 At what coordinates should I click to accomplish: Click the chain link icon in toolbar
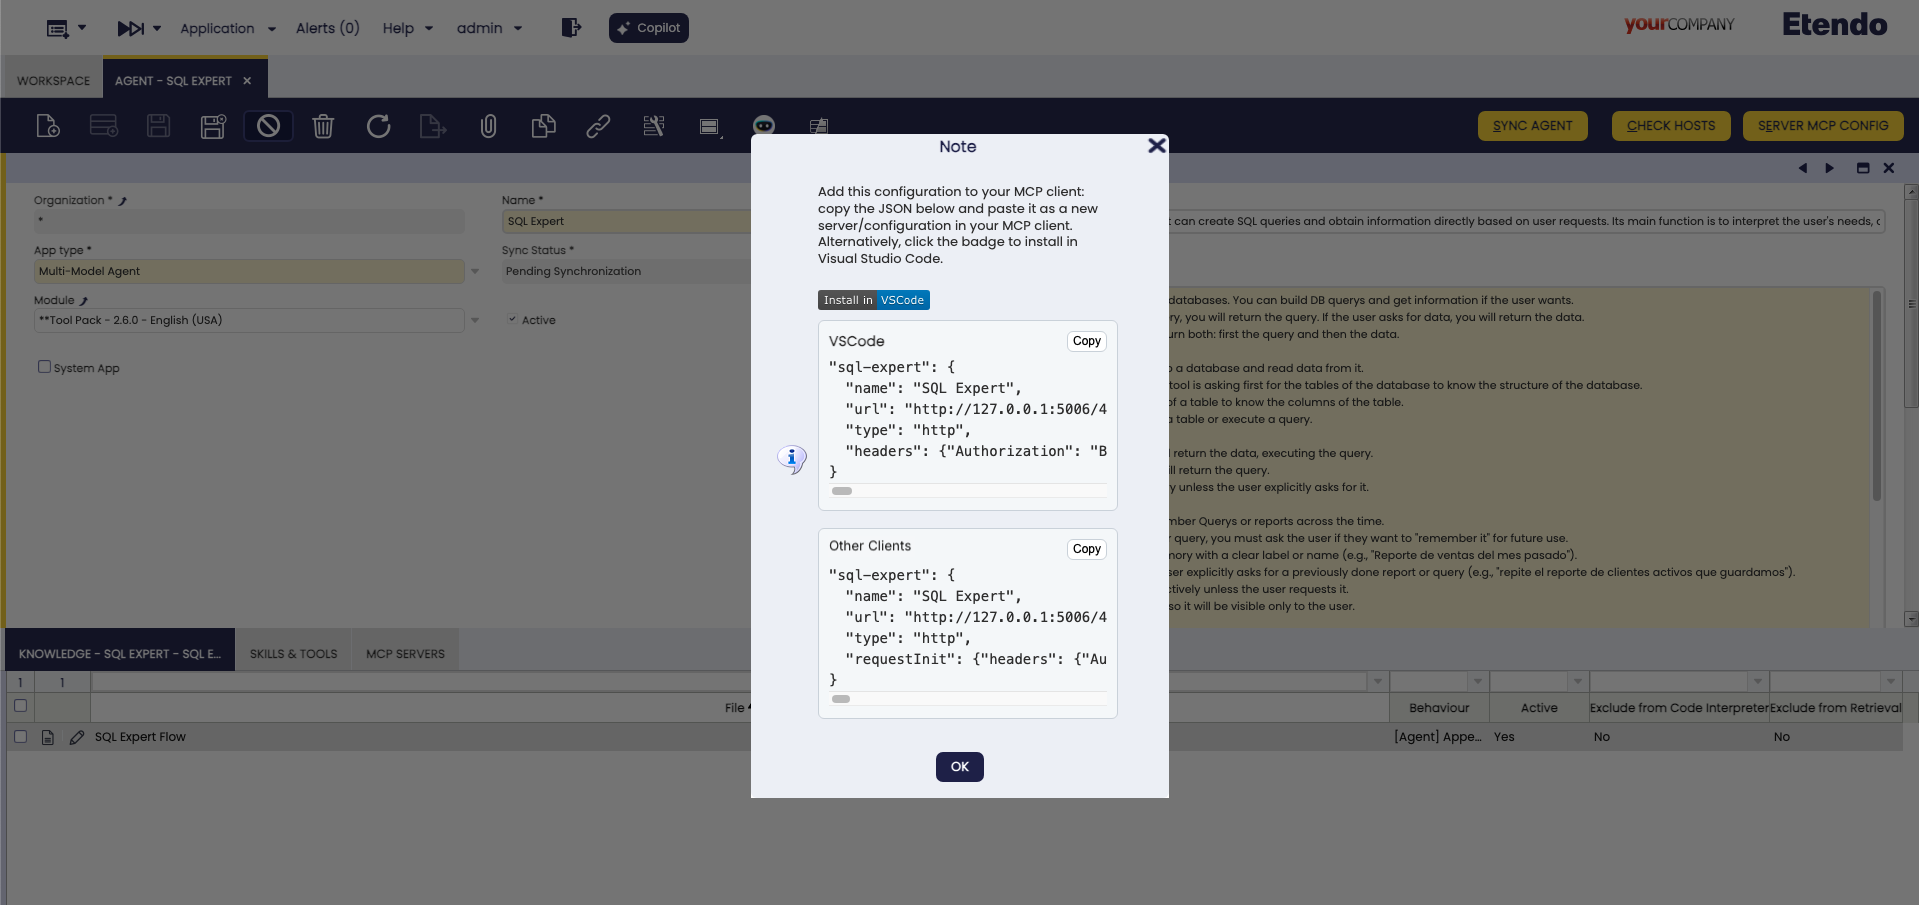(598, 126)
